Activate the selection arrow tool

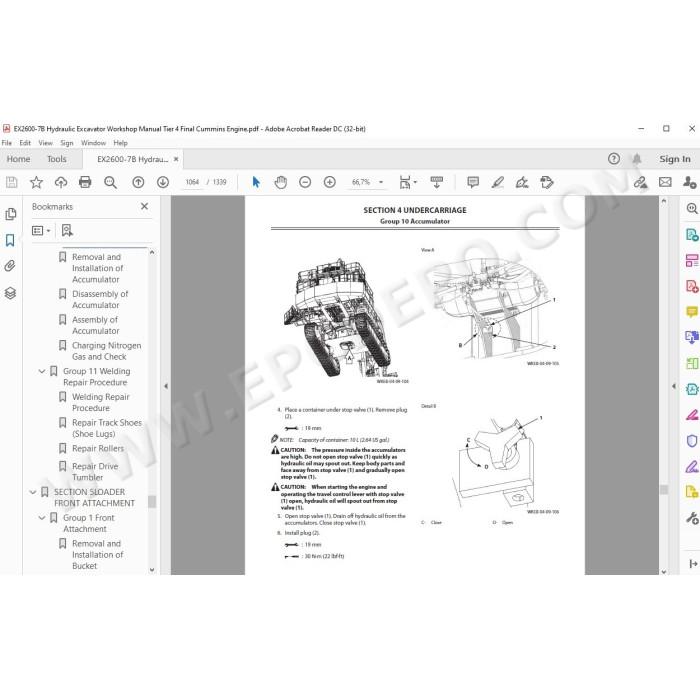pos(256,182)
